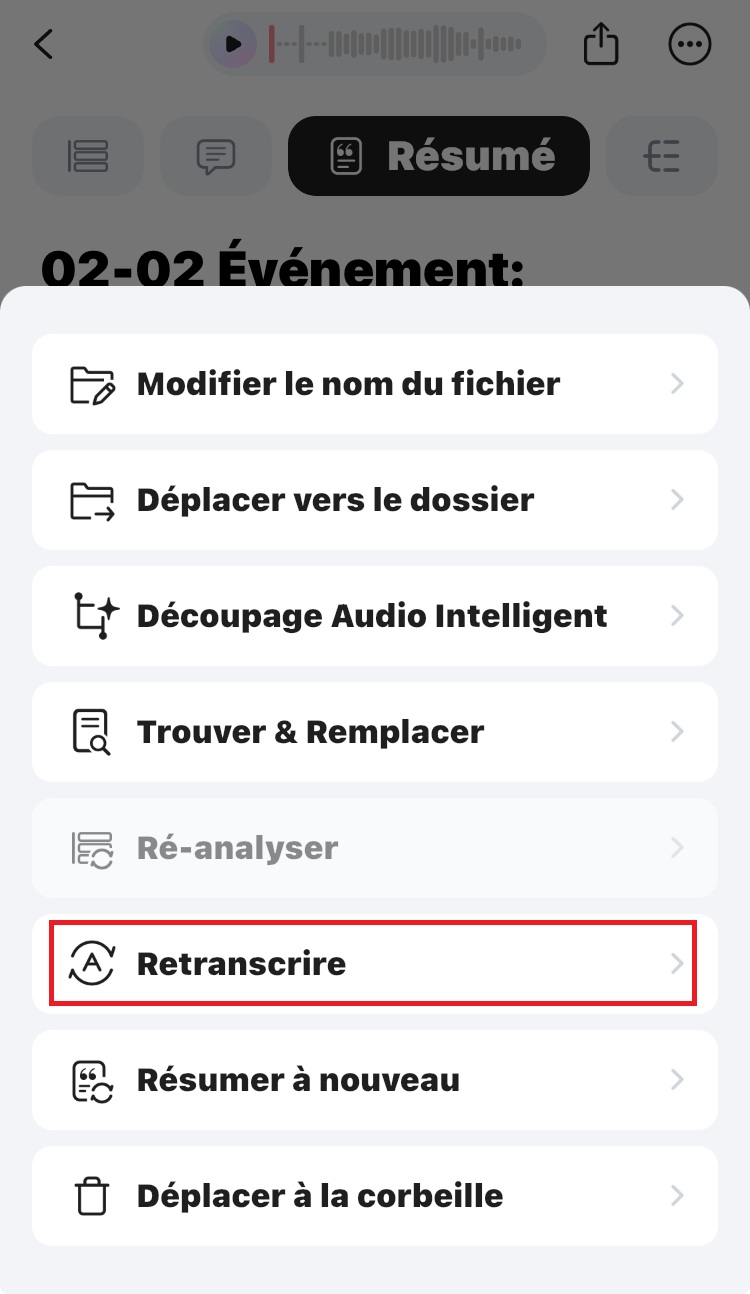Tap the 02-02 Événement title
This screenshot has height=1294, width=750.
click(x=283, y=270)
